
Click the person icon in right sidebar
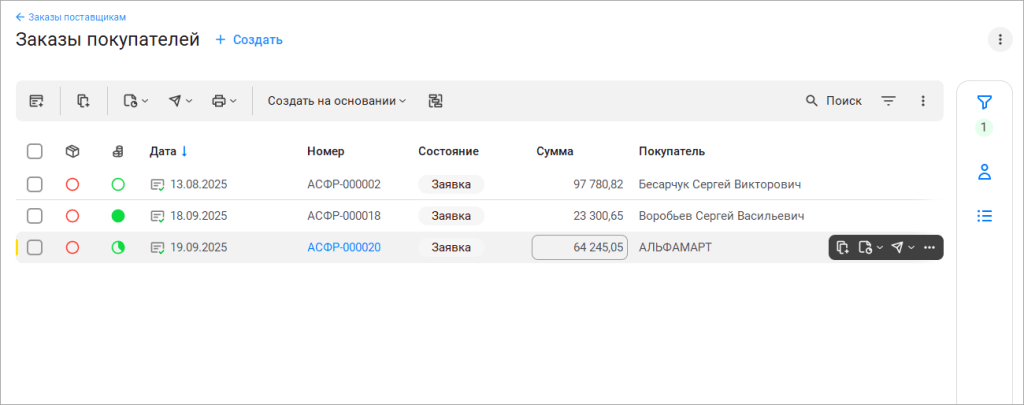984,172
